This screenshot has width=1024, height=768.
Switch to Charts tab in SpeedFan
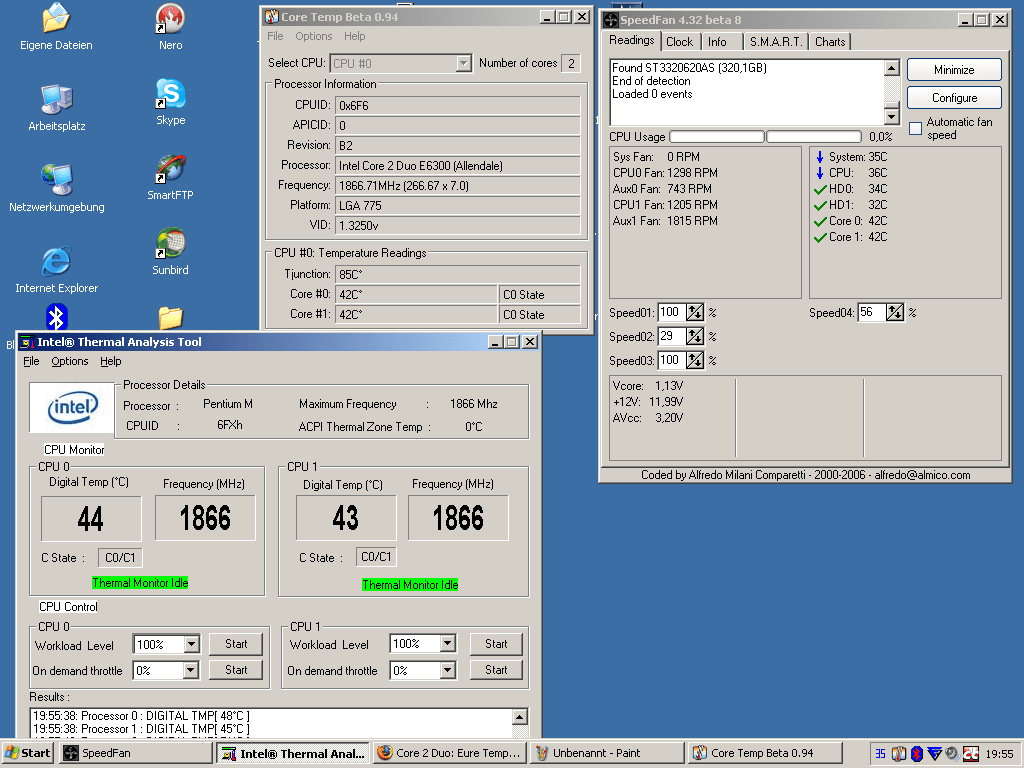[x=830, y=42]
